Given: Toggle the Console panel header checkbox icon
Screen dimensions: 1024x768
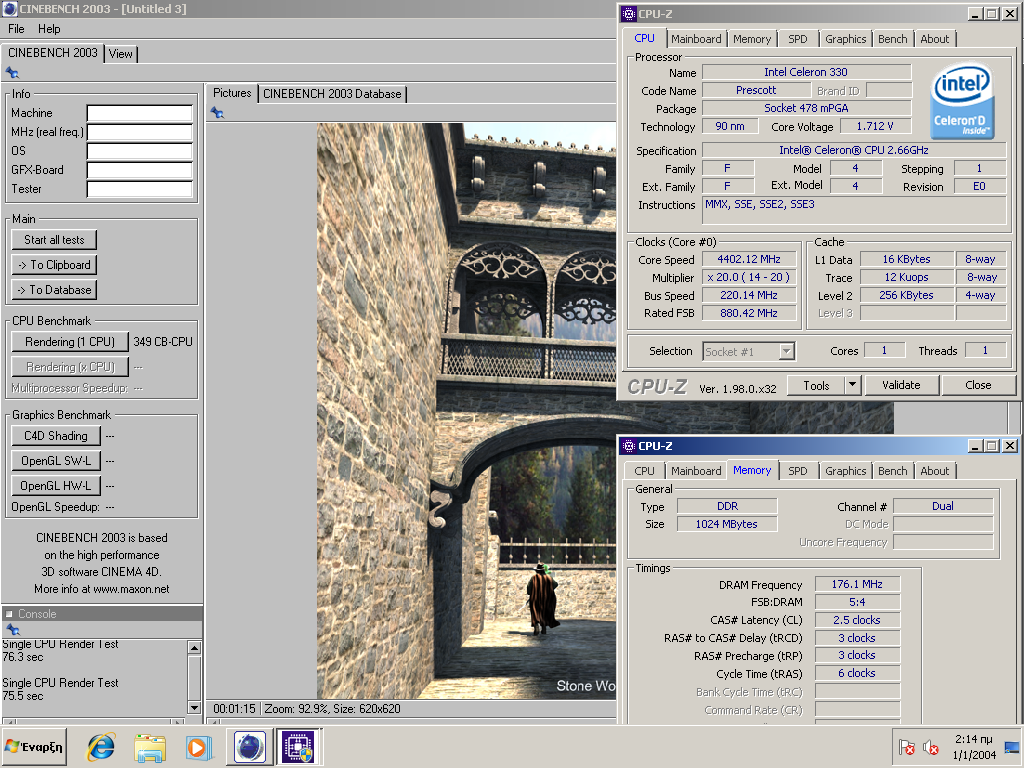Looking at the screenshot, I should pyautogui.click(x=9, y=614).
